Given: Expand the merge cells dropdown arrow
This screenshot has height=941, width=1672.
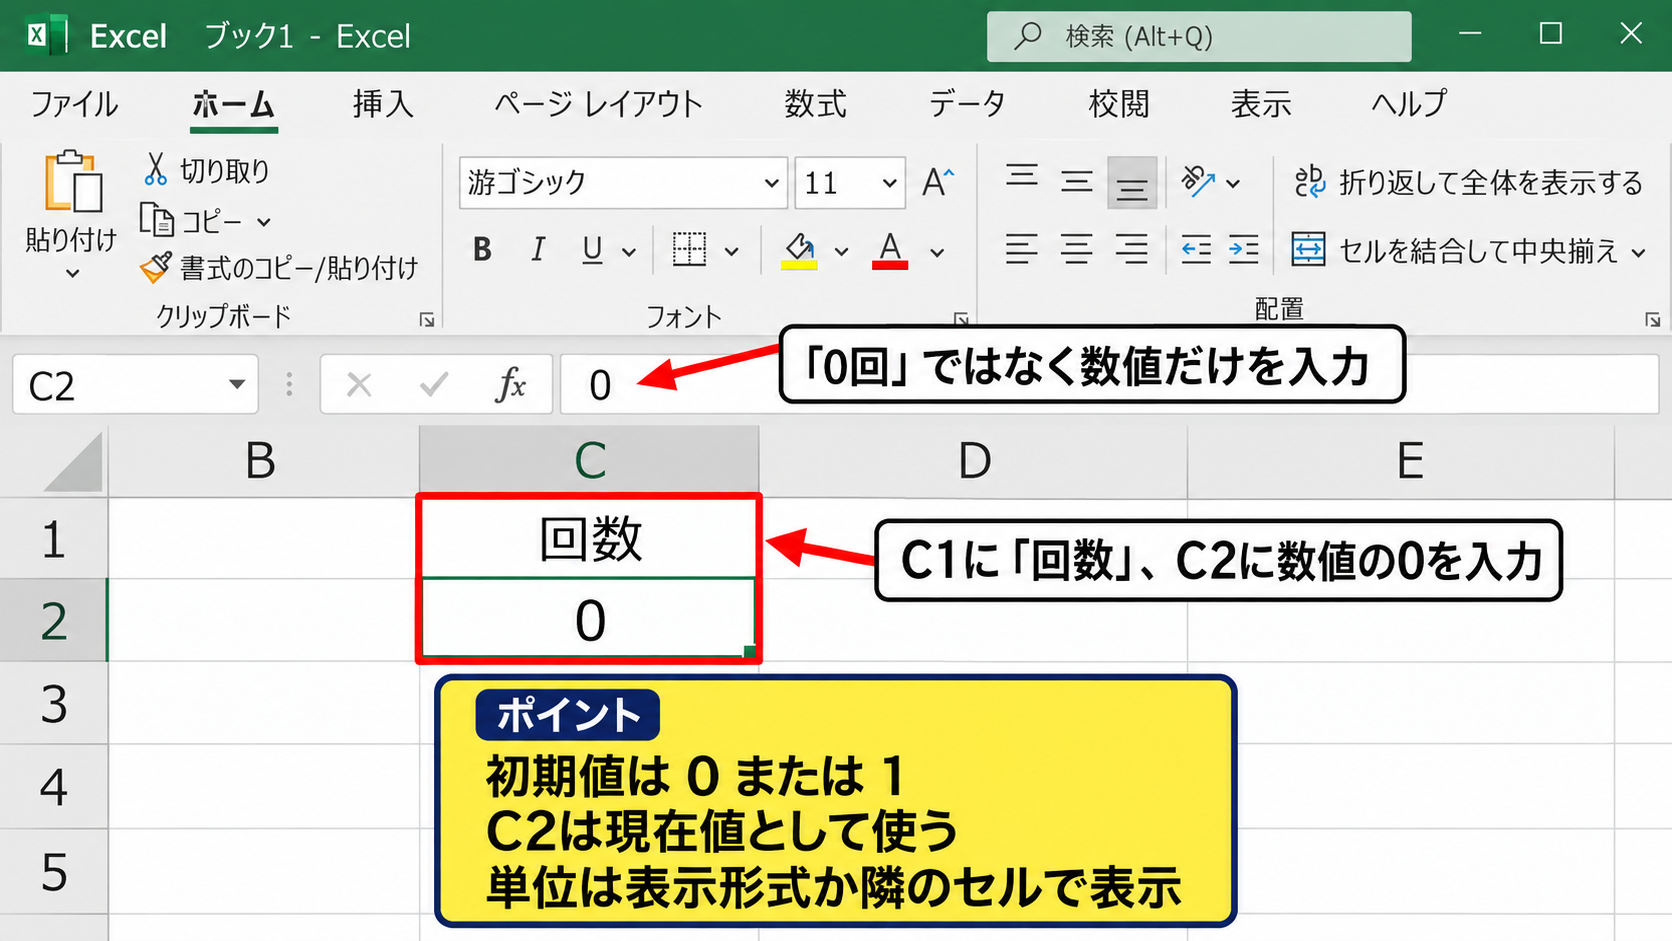Looking at the screenshot, I should point(1638,252).
